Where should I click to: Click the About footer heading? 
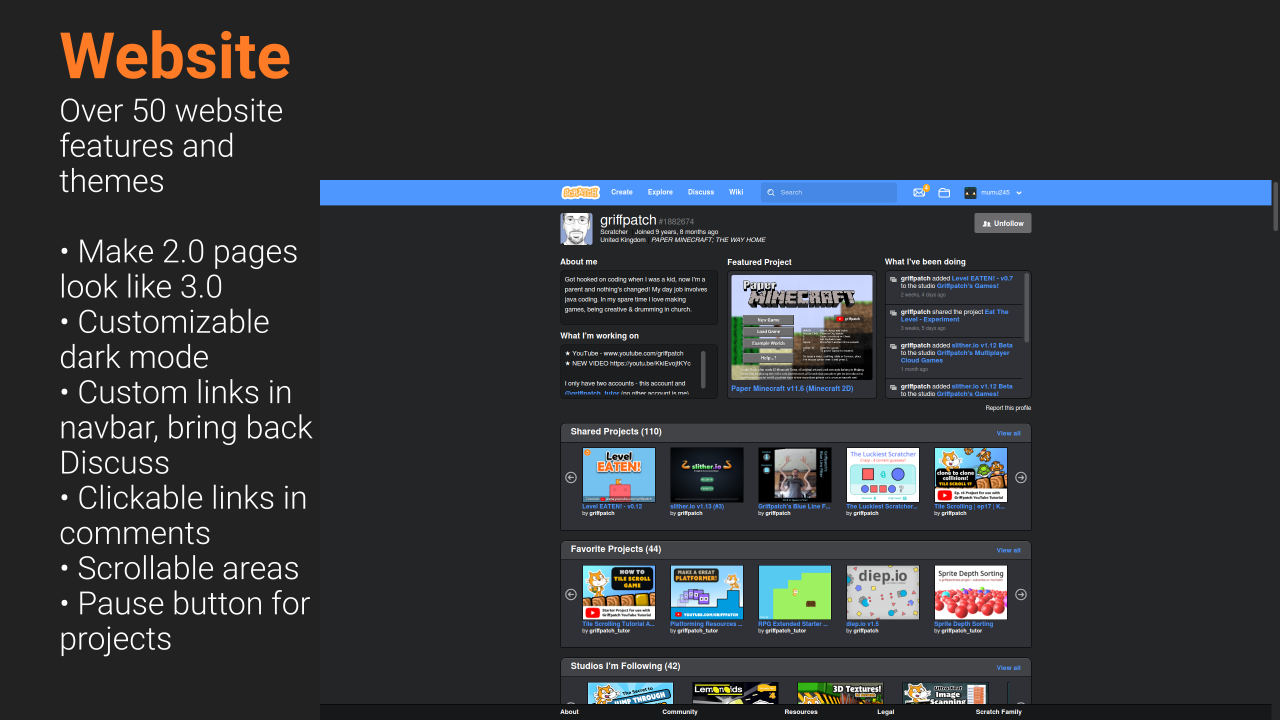[569, 712]
